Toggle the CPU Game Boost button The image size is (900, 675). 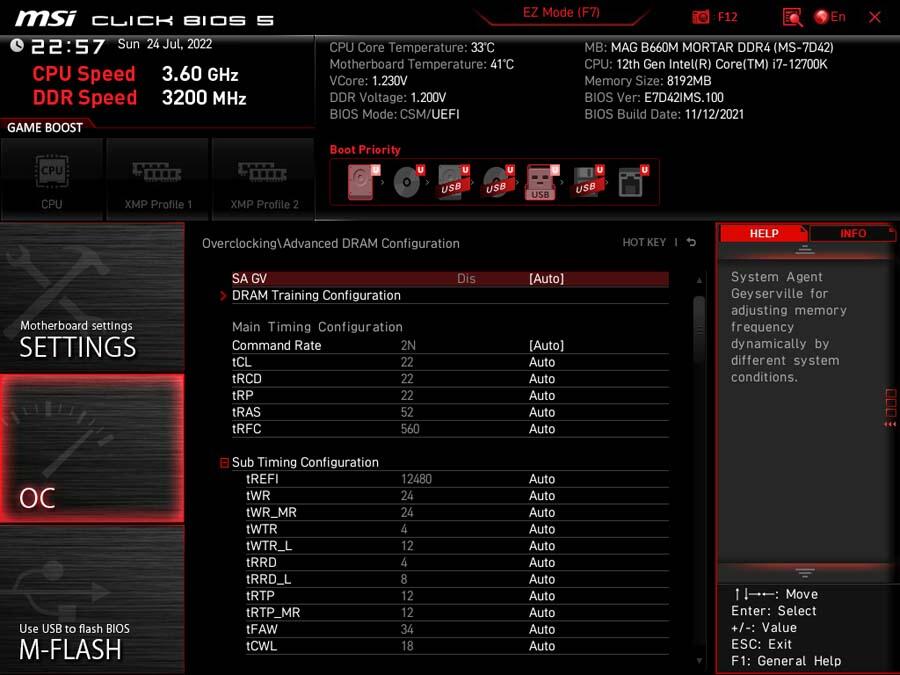pos(52,179)
